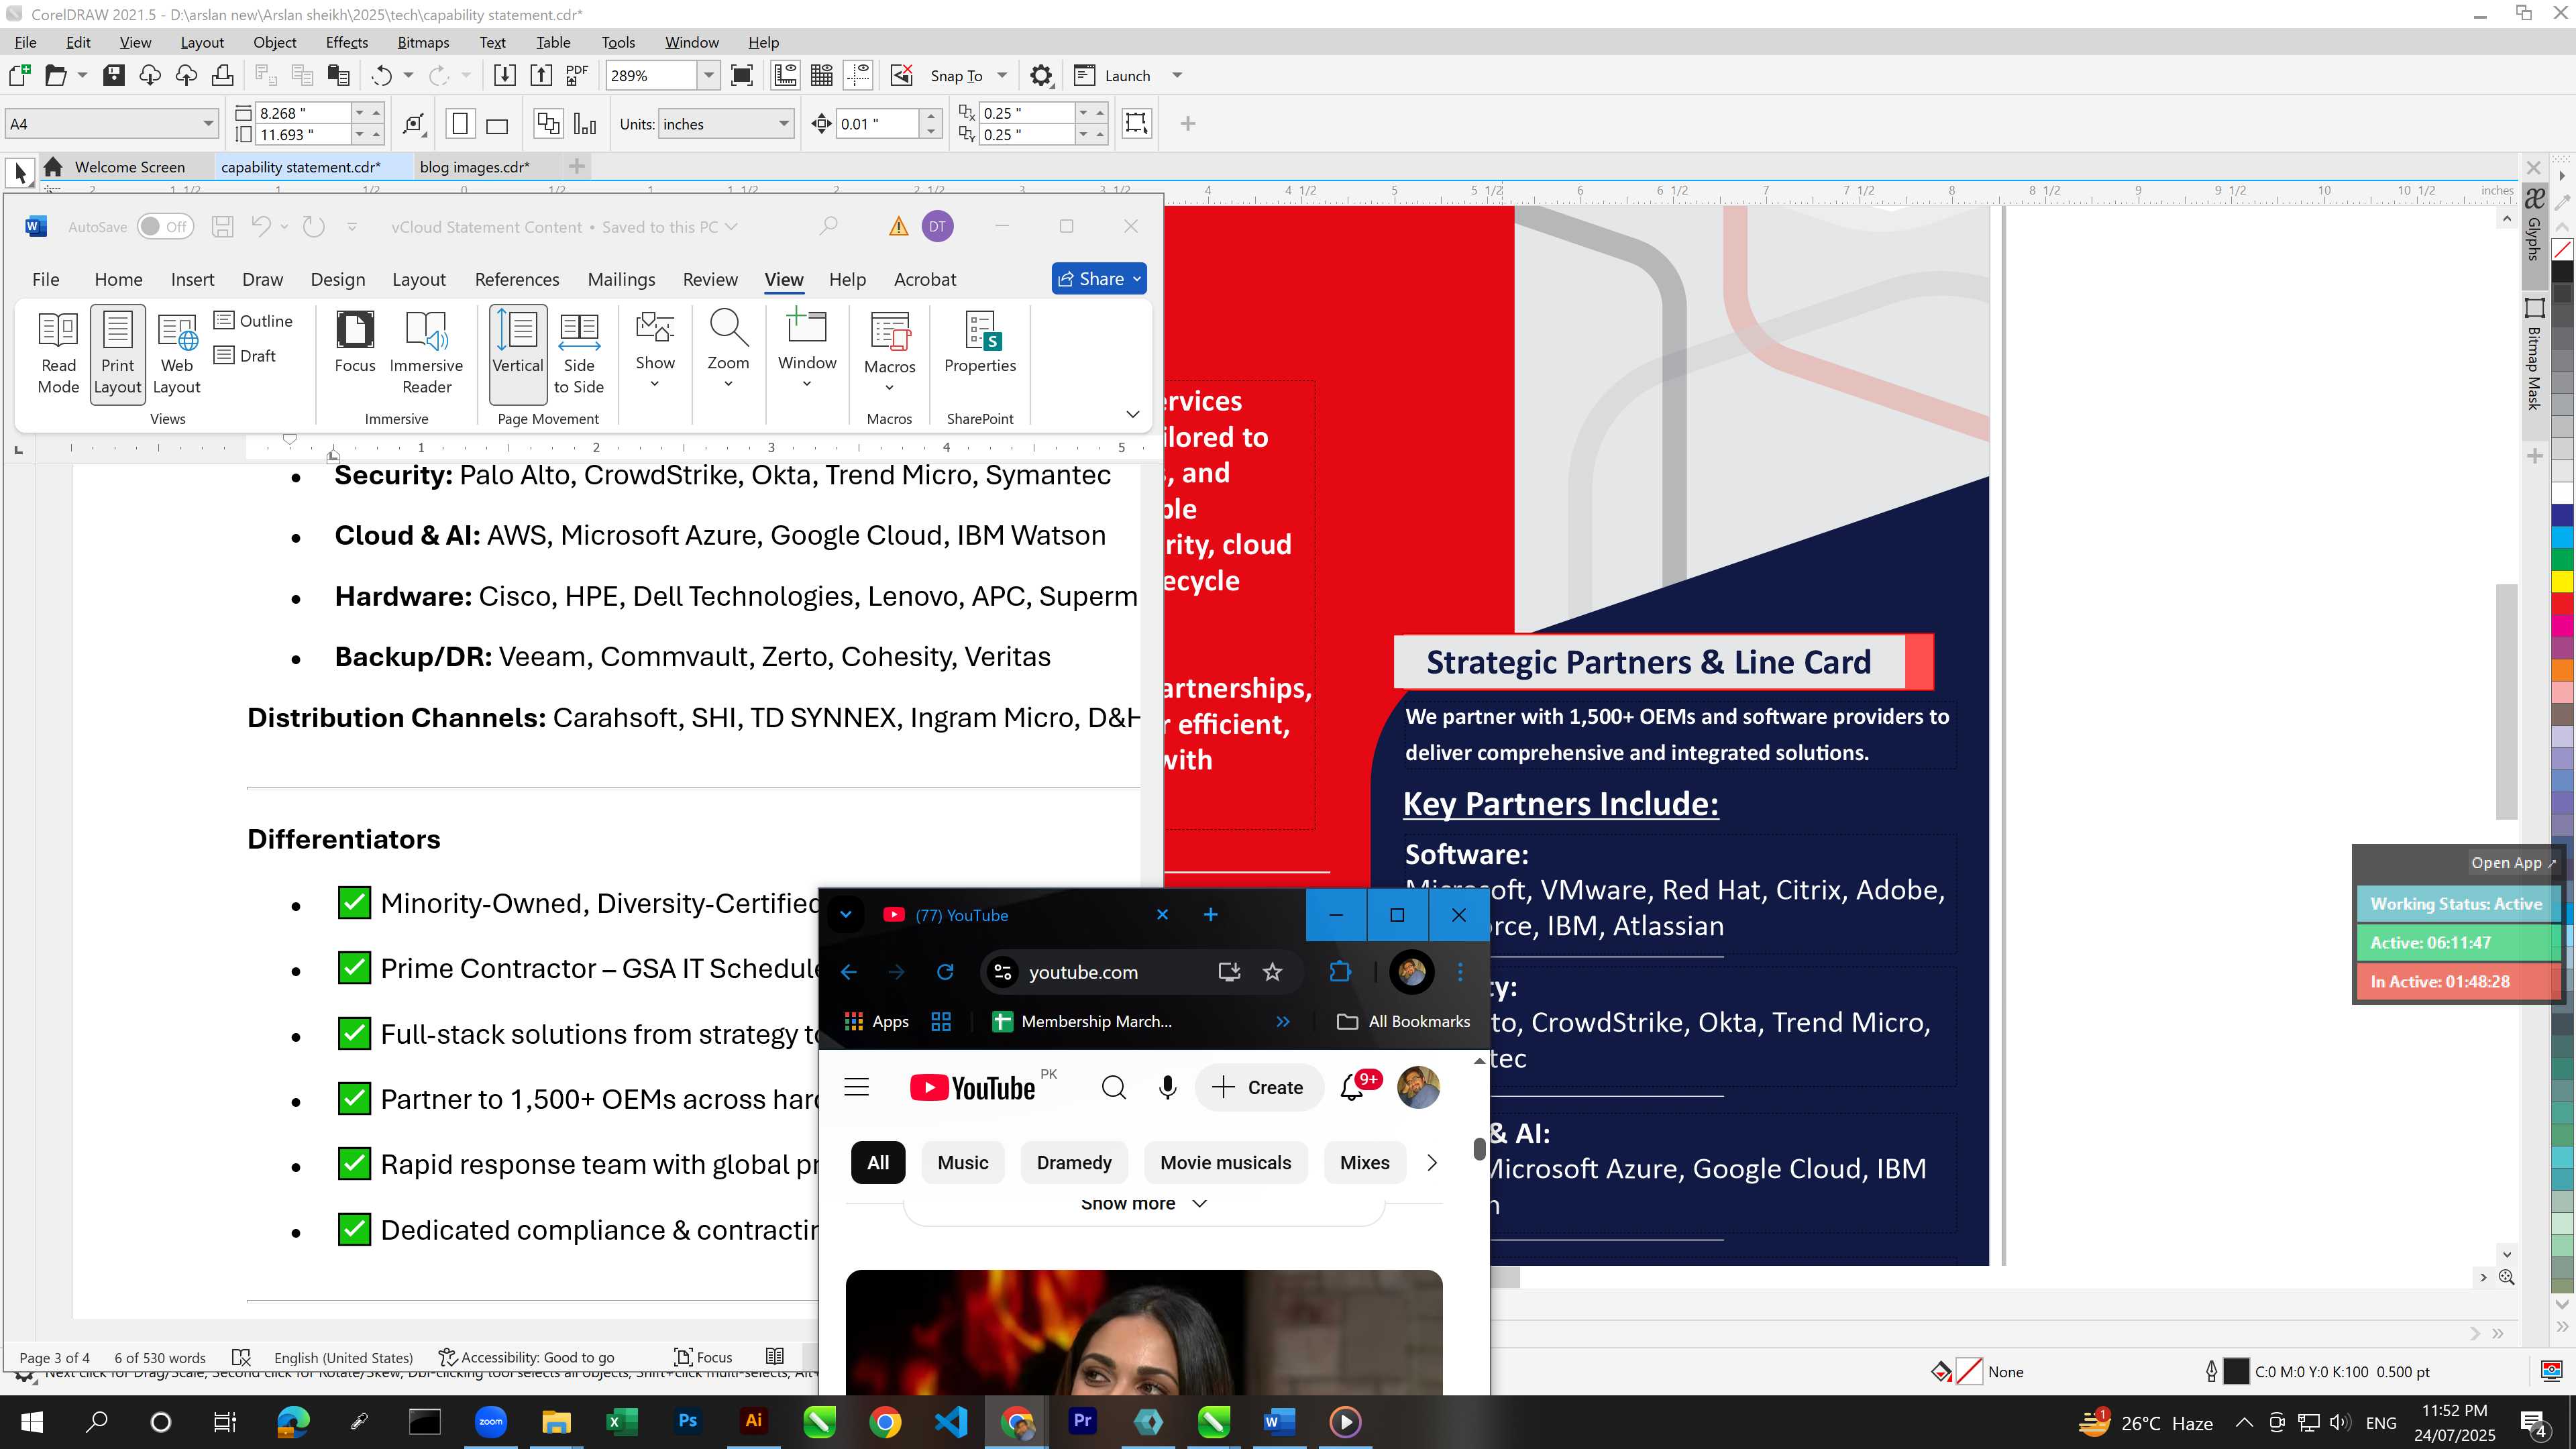
Task: Click the Landscape page orientation icon
Action: [497, 125]
